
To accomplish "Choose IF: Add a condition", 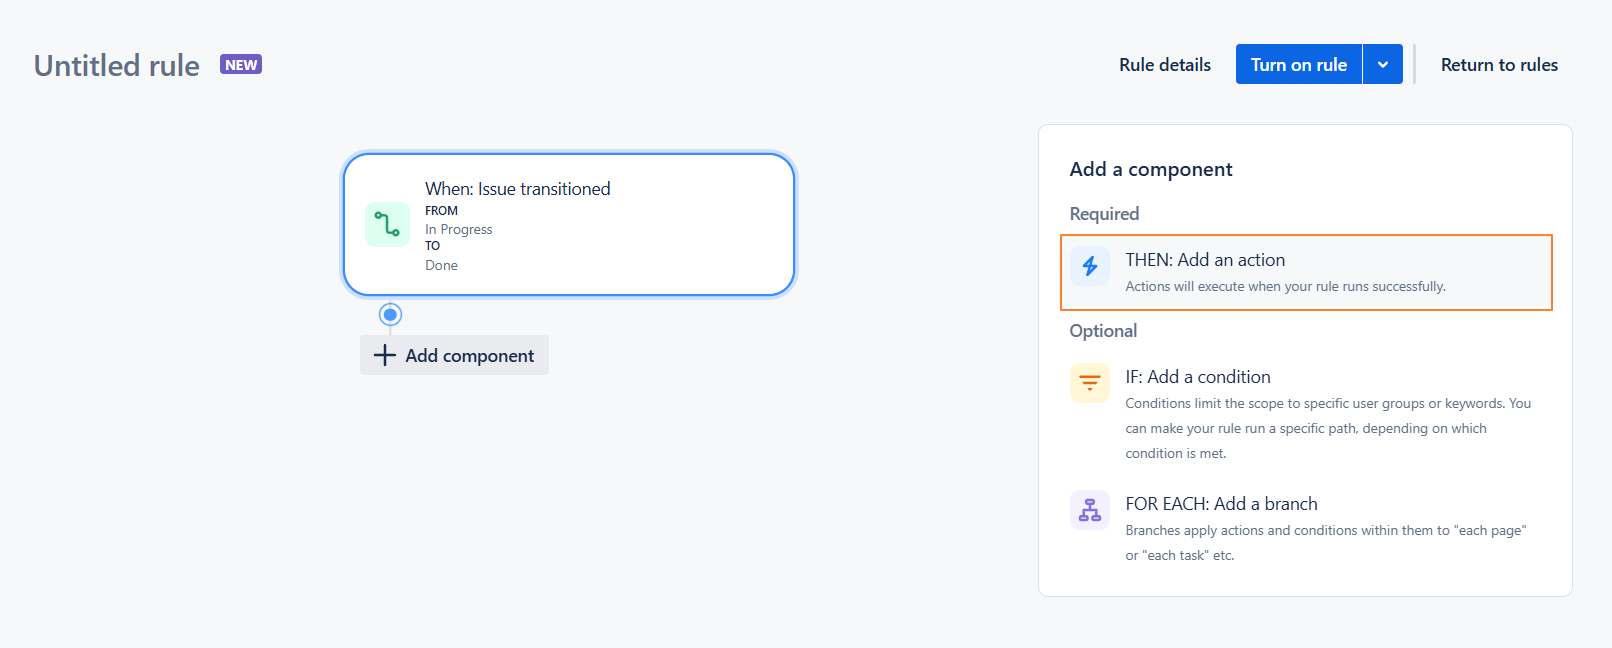I will click(1198, 377).
